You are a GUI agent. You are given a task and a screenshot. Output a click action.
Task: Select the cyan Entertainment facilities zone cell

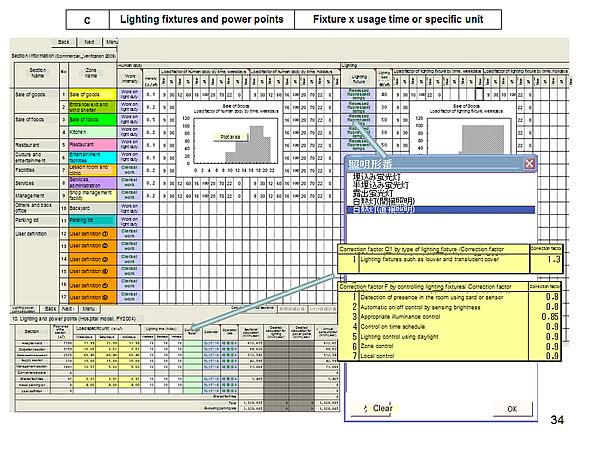click(x=92, y=158)
